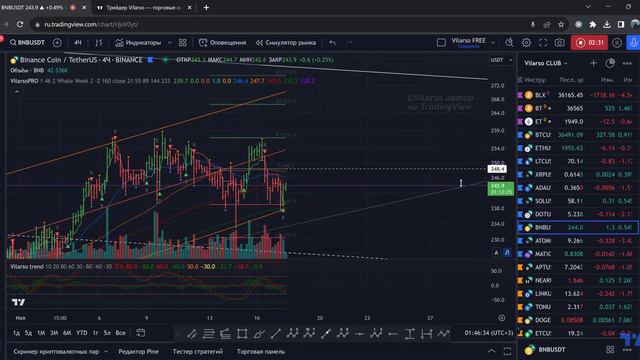
Task: Reload the browser page
Action: tap(20, 24)
